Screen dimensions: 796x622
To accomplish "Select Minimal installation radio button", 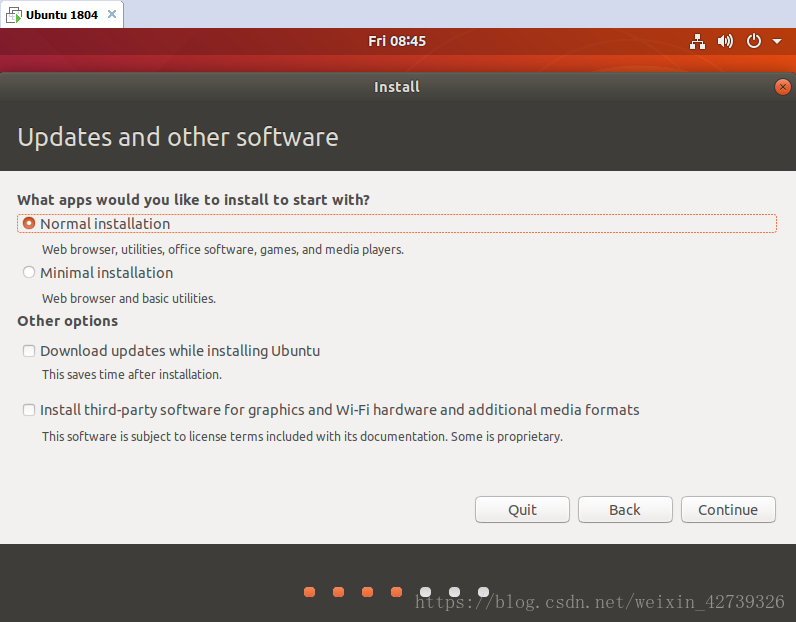I will coord(29,272).
